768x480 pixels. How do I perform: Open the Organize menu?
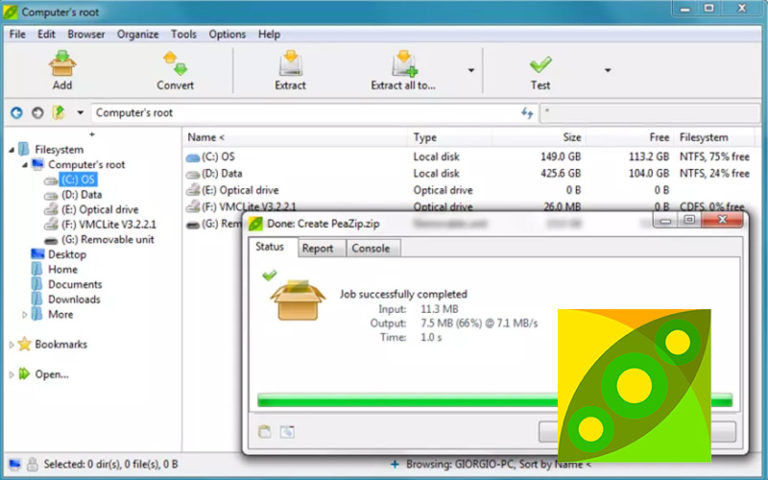[137, 34]
